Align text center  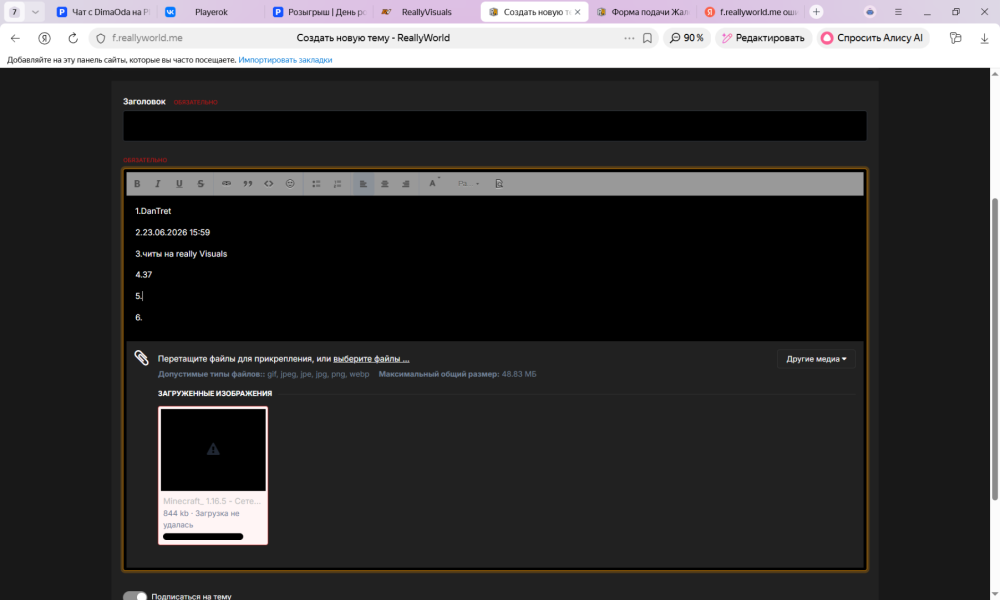click(x=385, y=184)
